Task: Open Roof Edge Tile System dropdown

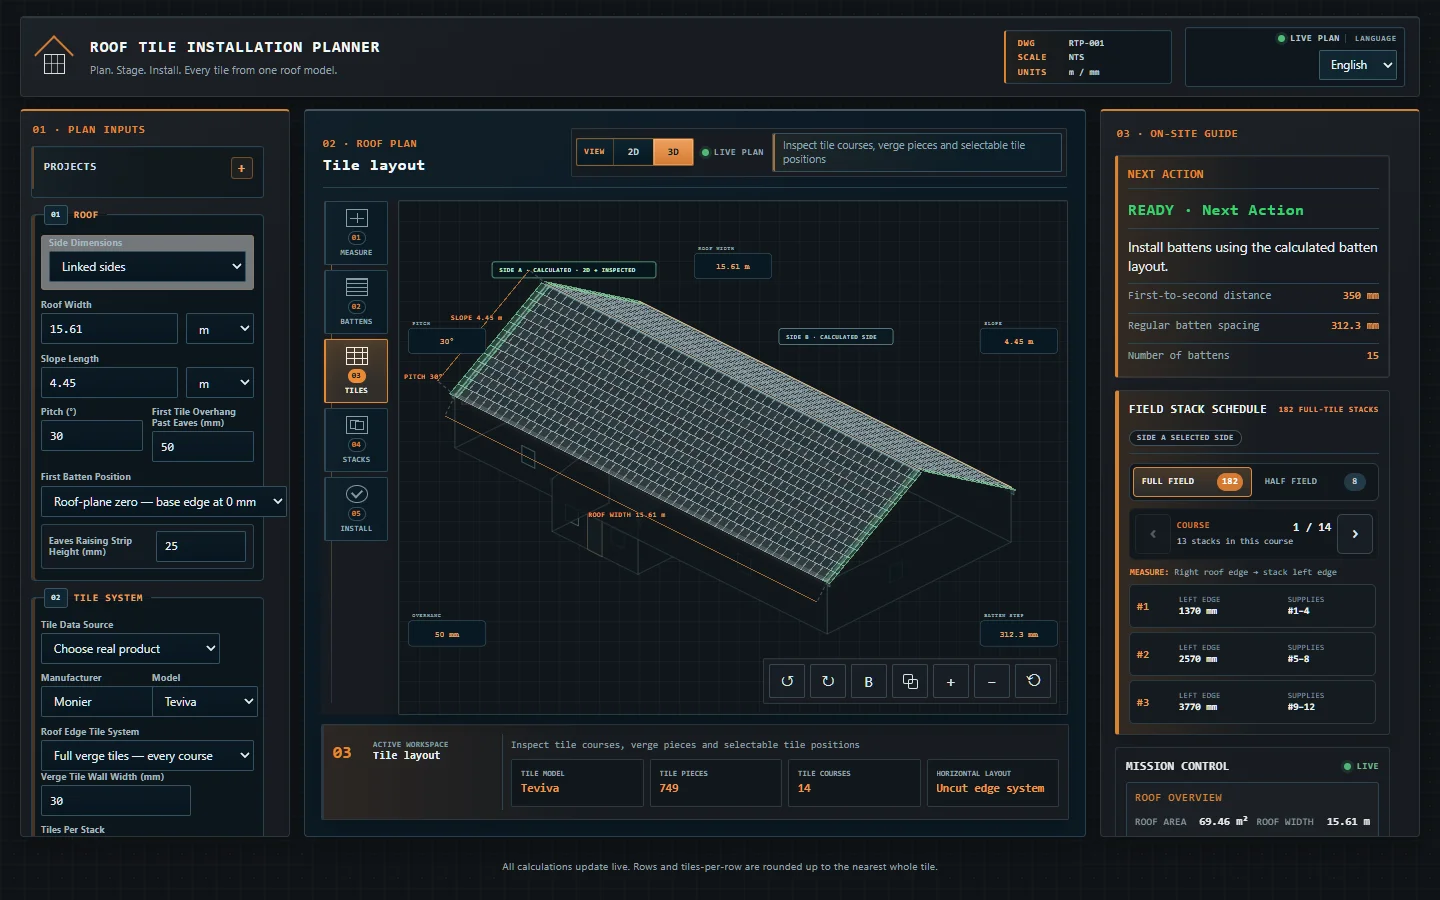Action: point(147,756)
